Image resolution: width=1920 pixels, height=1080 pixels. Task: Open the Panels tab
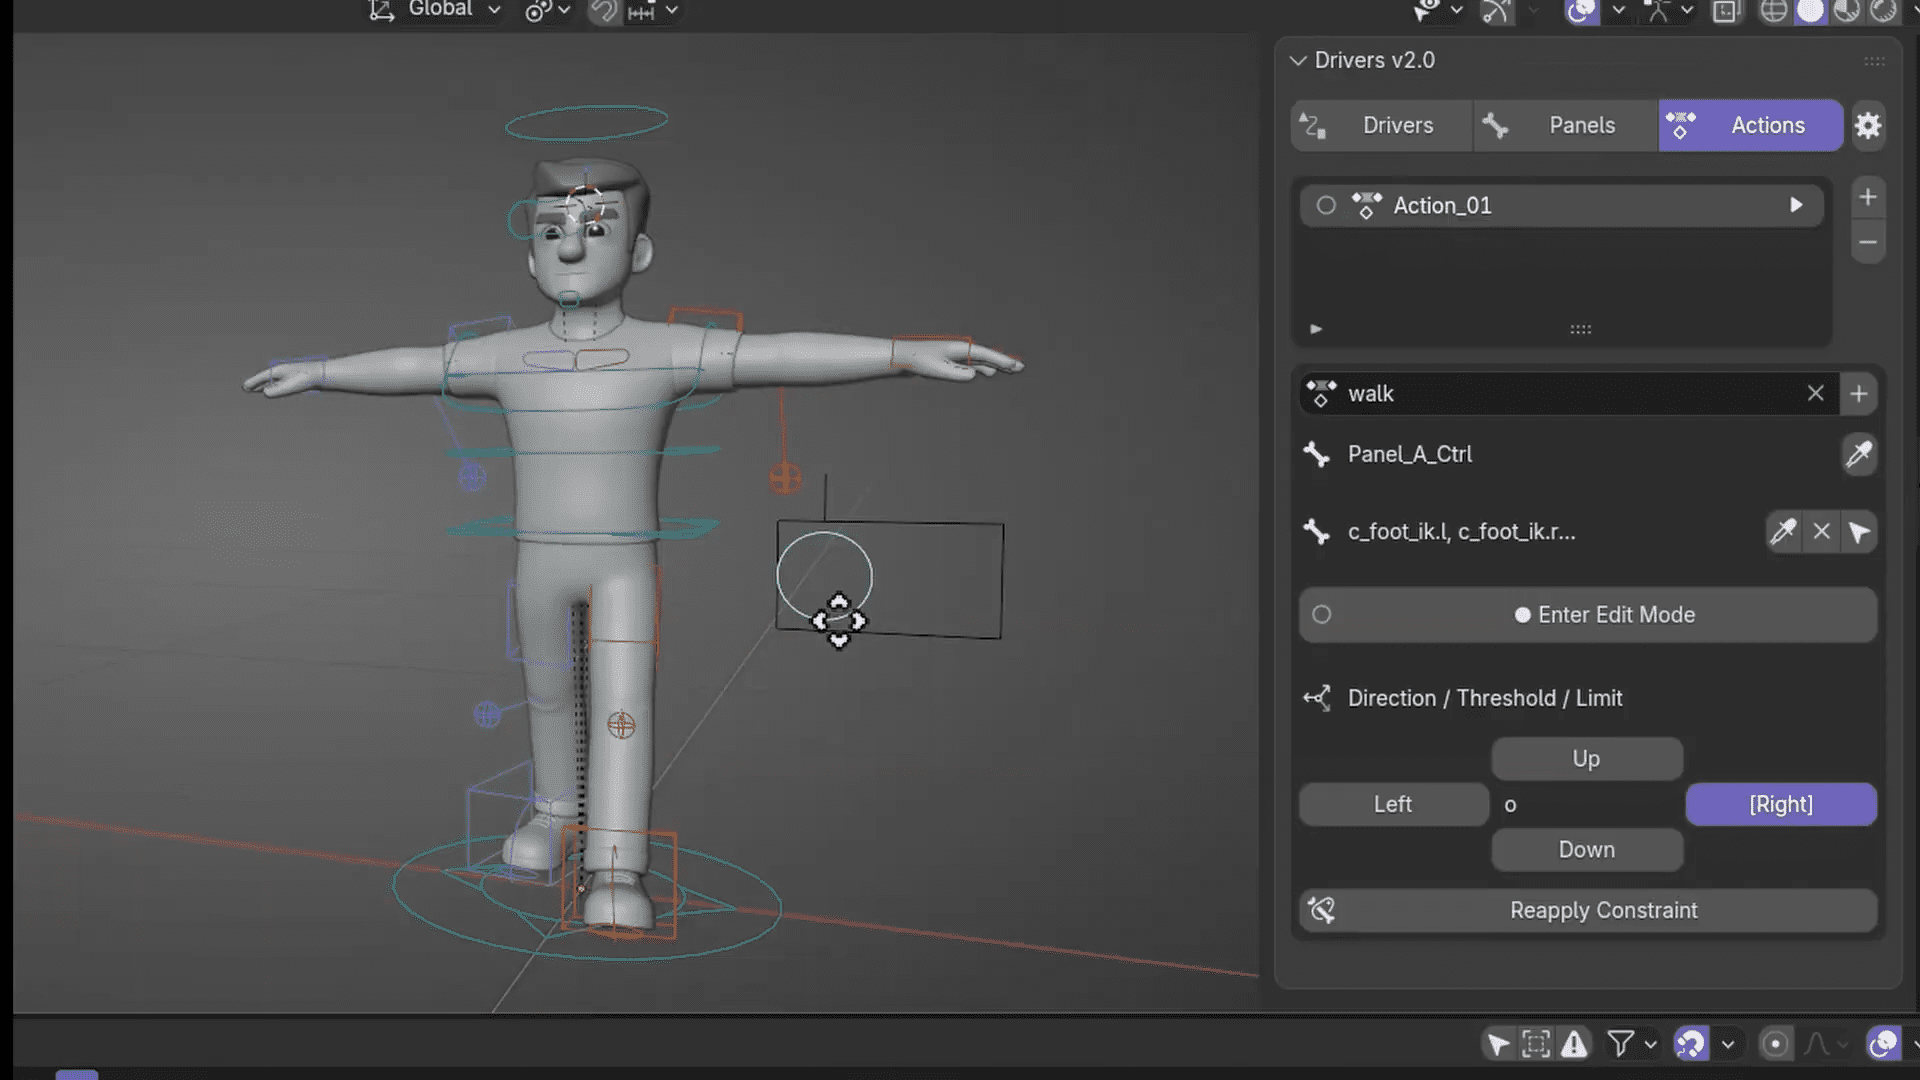point(1580,125)
